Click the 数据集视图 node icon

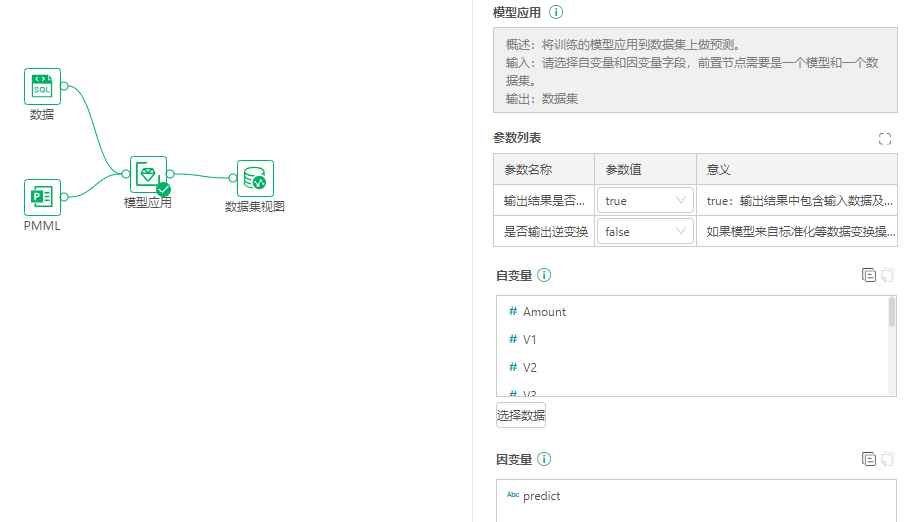point(255,179)
